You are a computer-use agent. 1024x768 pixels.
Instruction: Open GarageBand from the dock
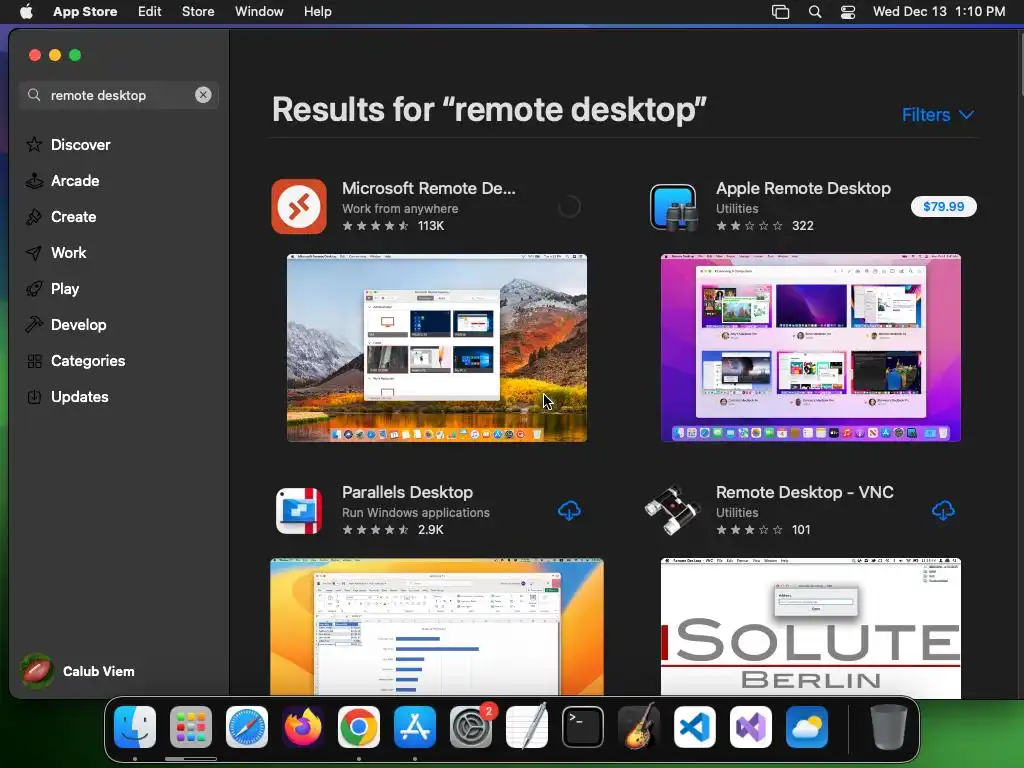click(x=639, y=727)
